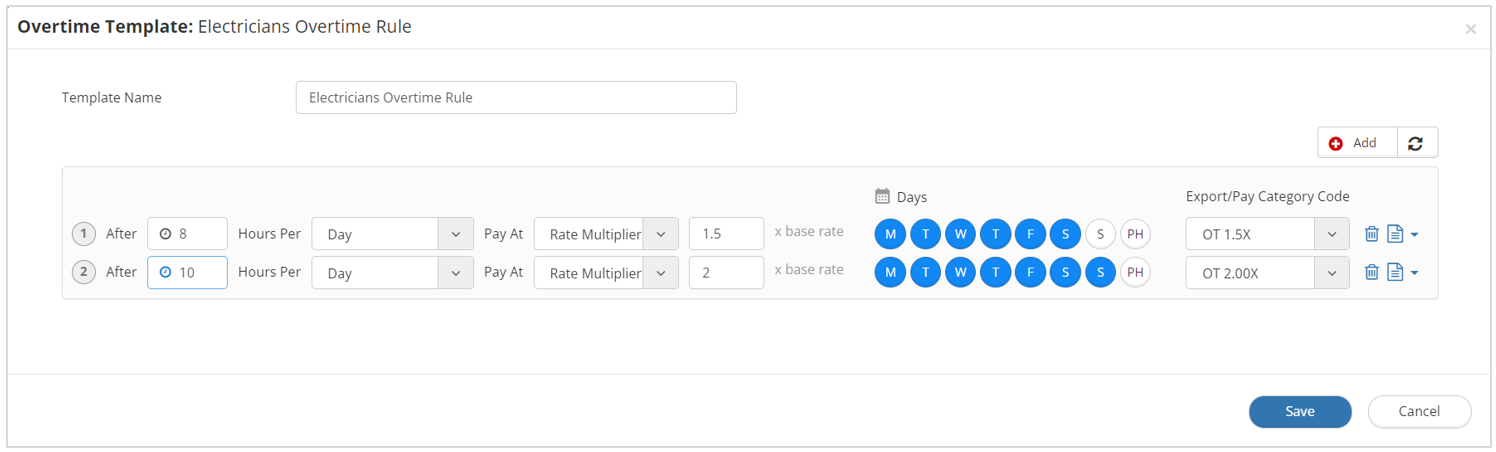Screen dimensions: 1496x452
Task: Toggle Monday for rule 1
Action: tap(890, 234)
